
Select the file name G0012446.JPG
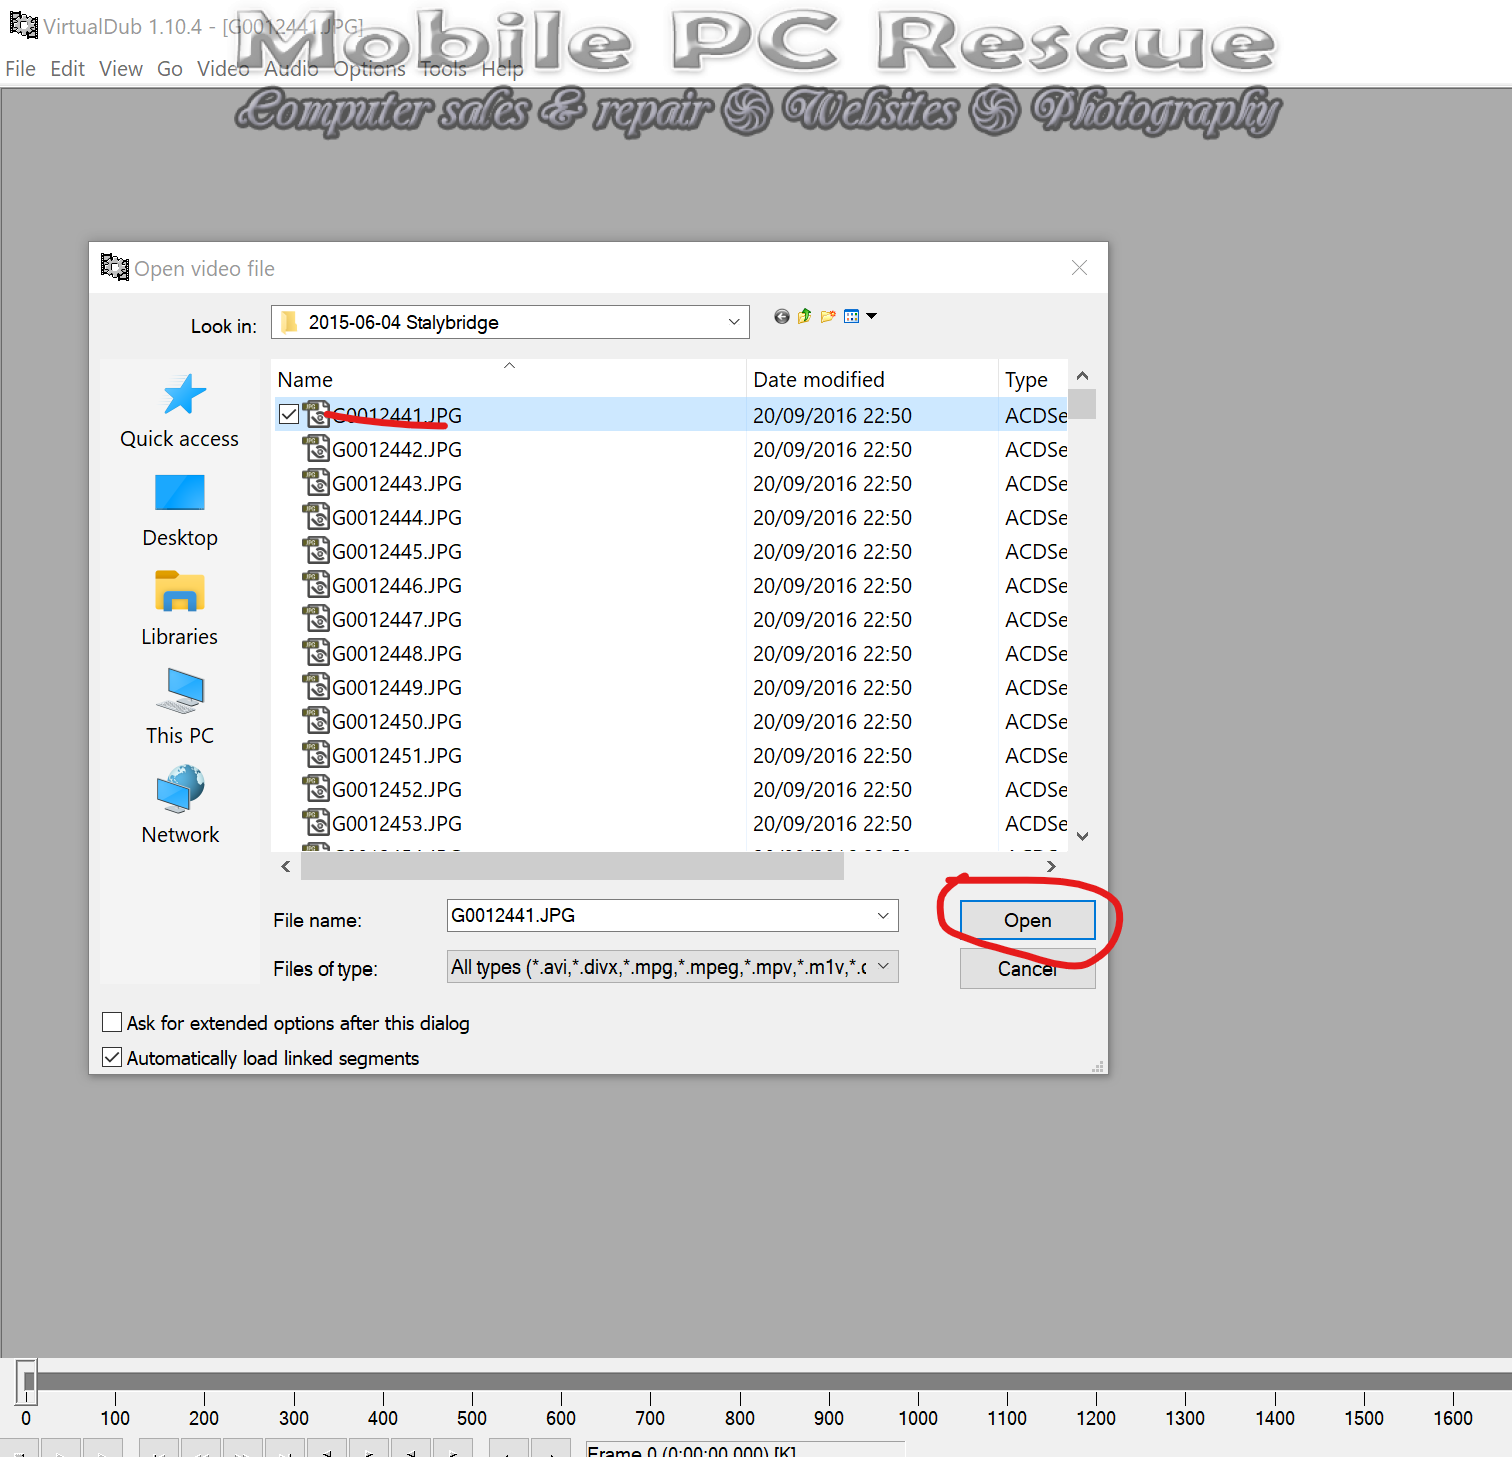(397, 585)
